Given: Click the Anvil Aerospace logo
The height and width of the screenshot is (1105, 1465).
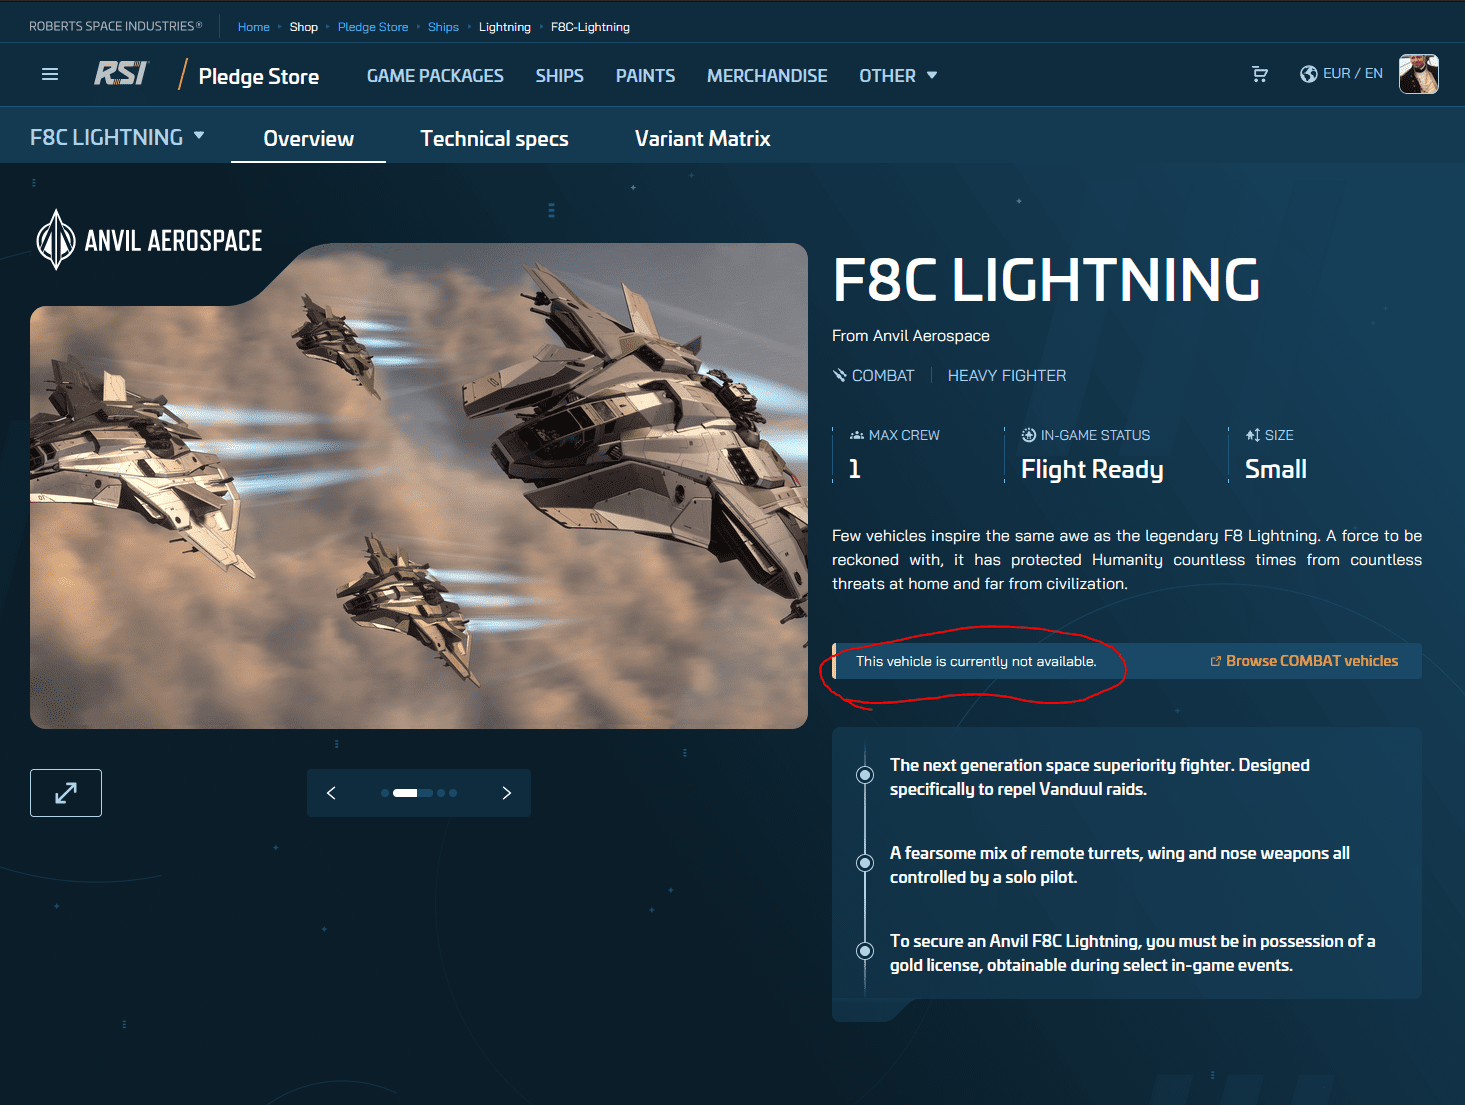Looking at the screenshot, I should coord(149,240).
